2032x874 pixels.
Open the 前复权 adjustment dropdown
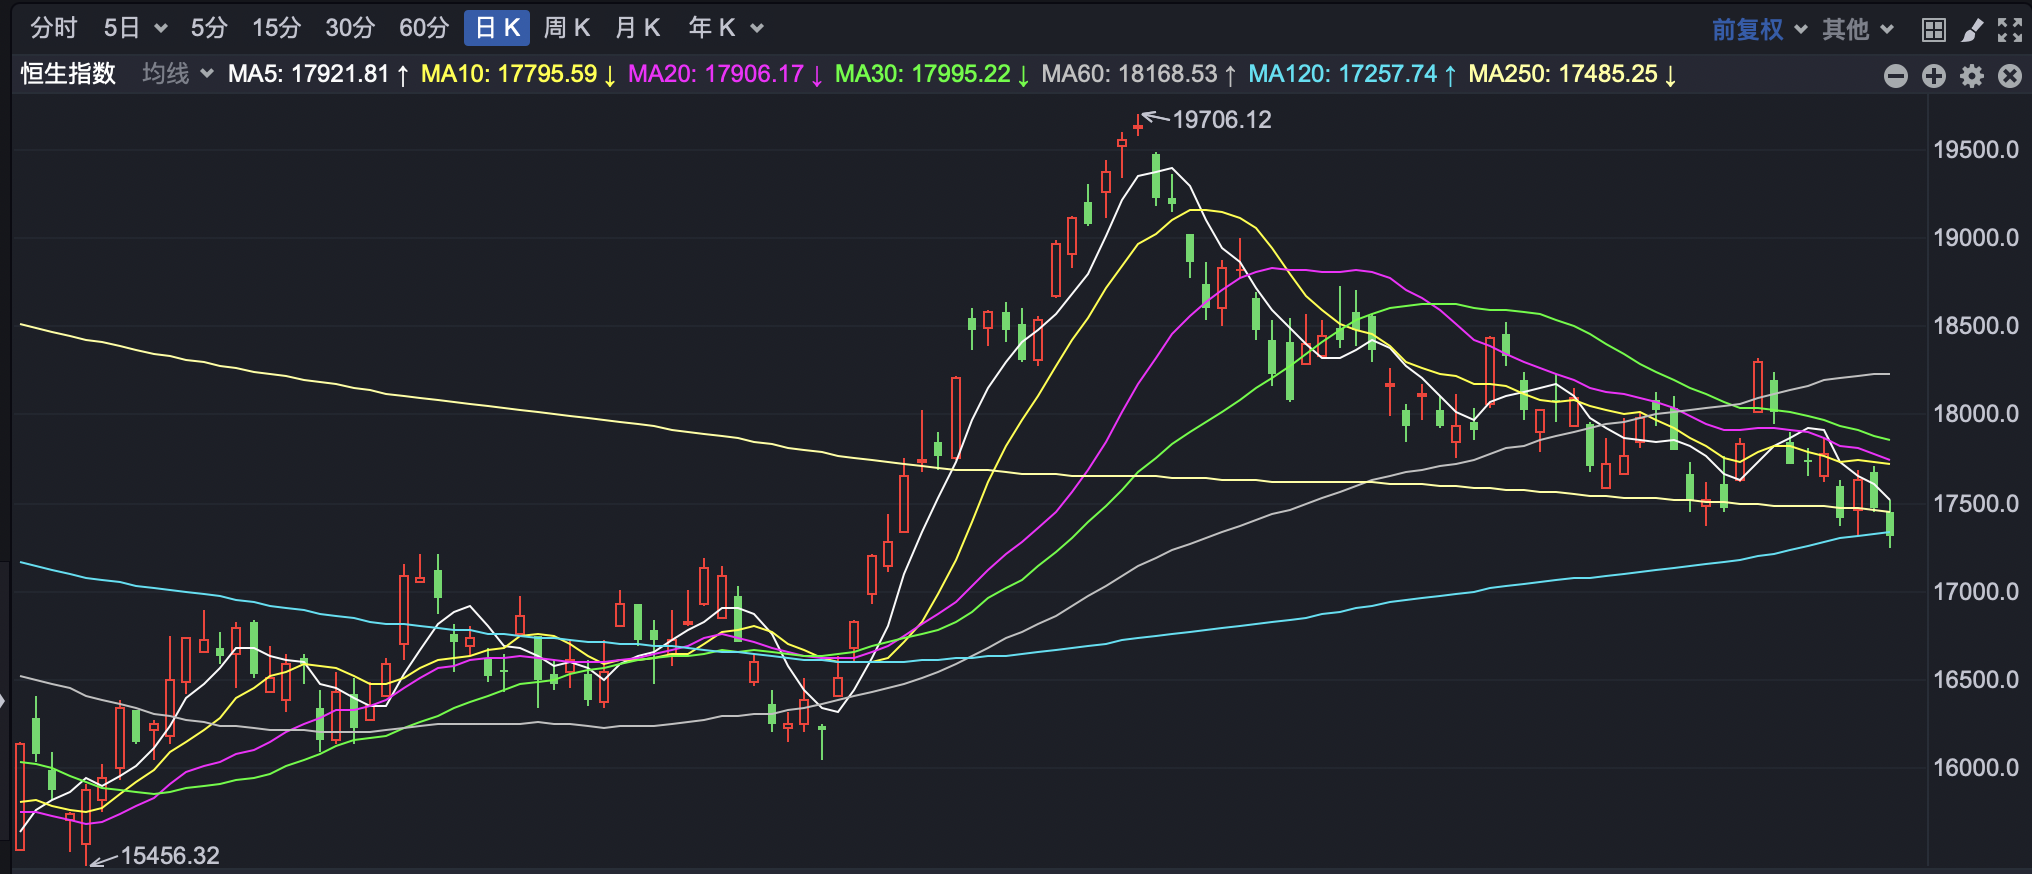pyautogui.click(x=1759, y=30)
